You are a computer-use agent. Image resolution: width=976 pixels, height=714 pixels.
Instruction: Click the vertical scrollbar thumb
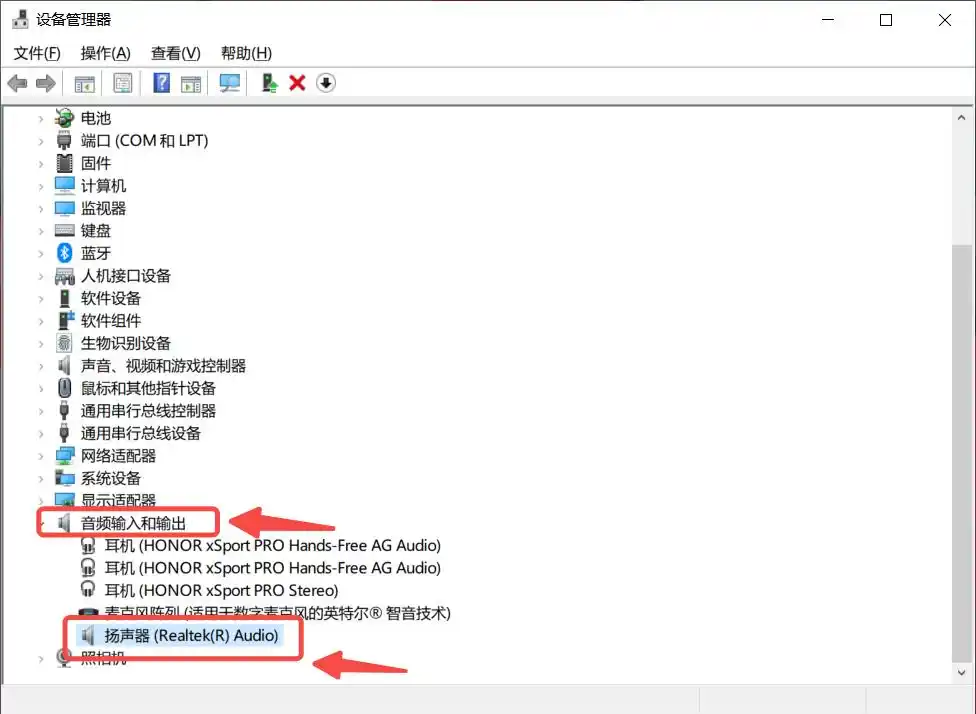tap(961, 450)
